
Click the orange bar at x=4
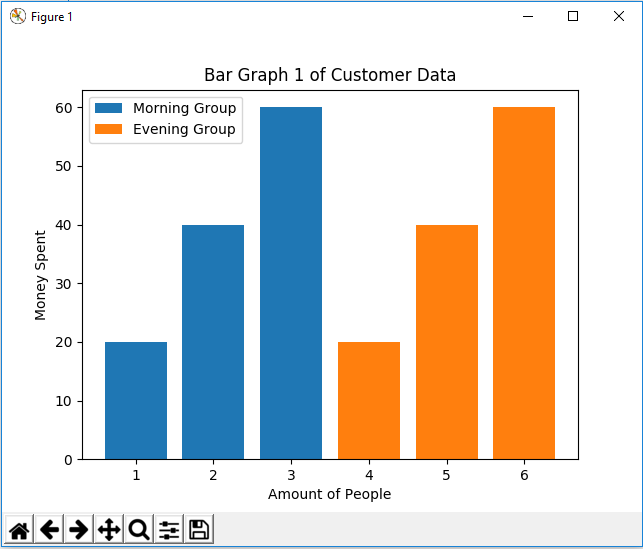(369, 401)
